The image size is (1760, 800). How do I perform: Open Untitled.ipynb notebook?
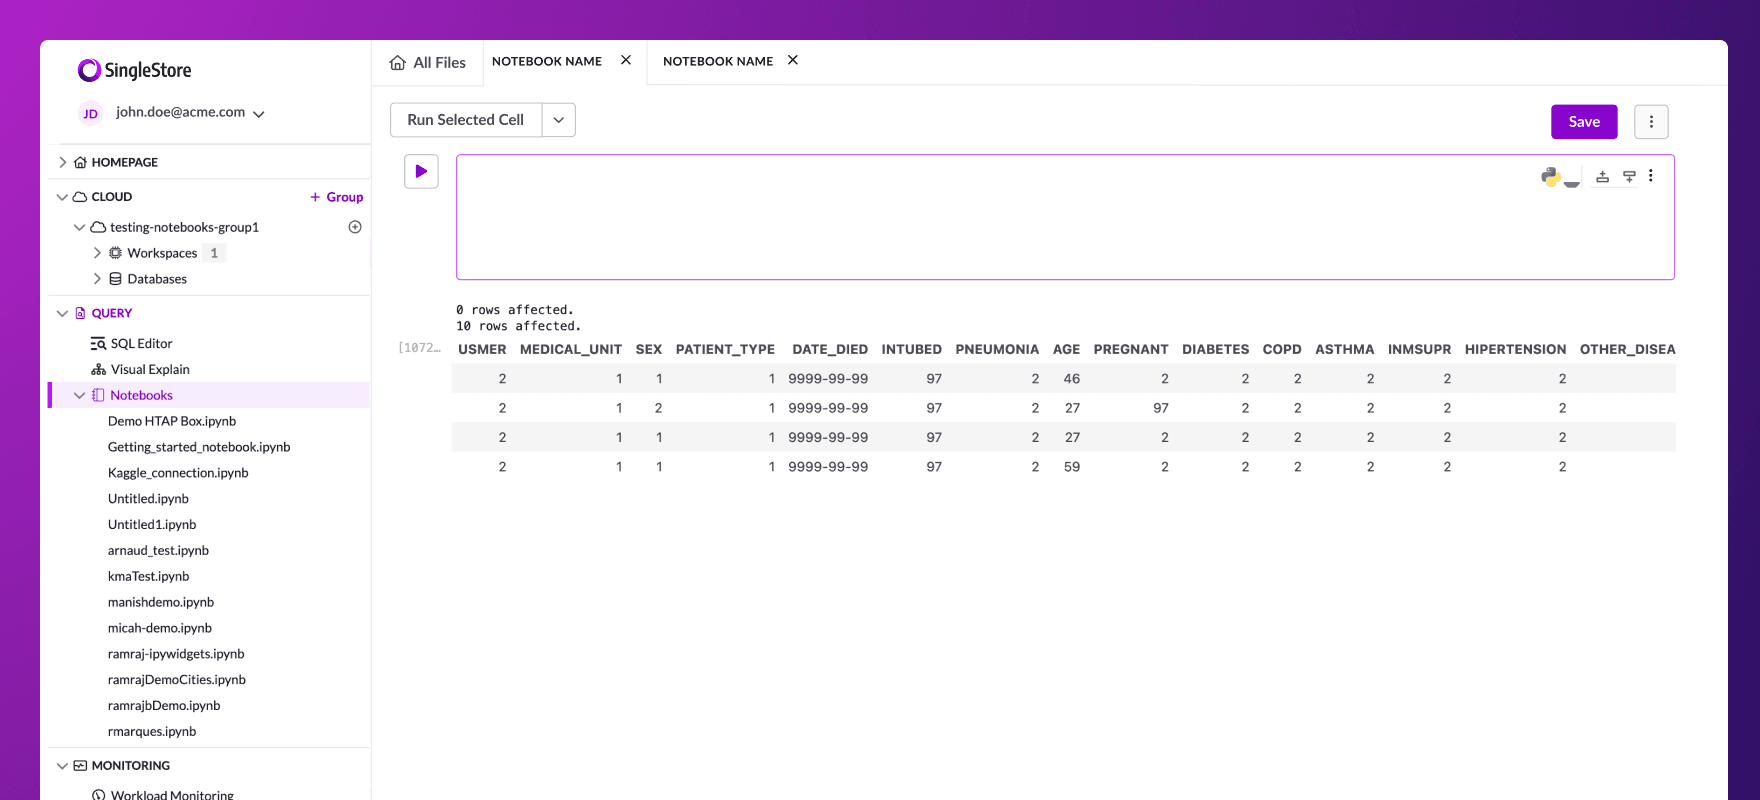coord(148,499)
